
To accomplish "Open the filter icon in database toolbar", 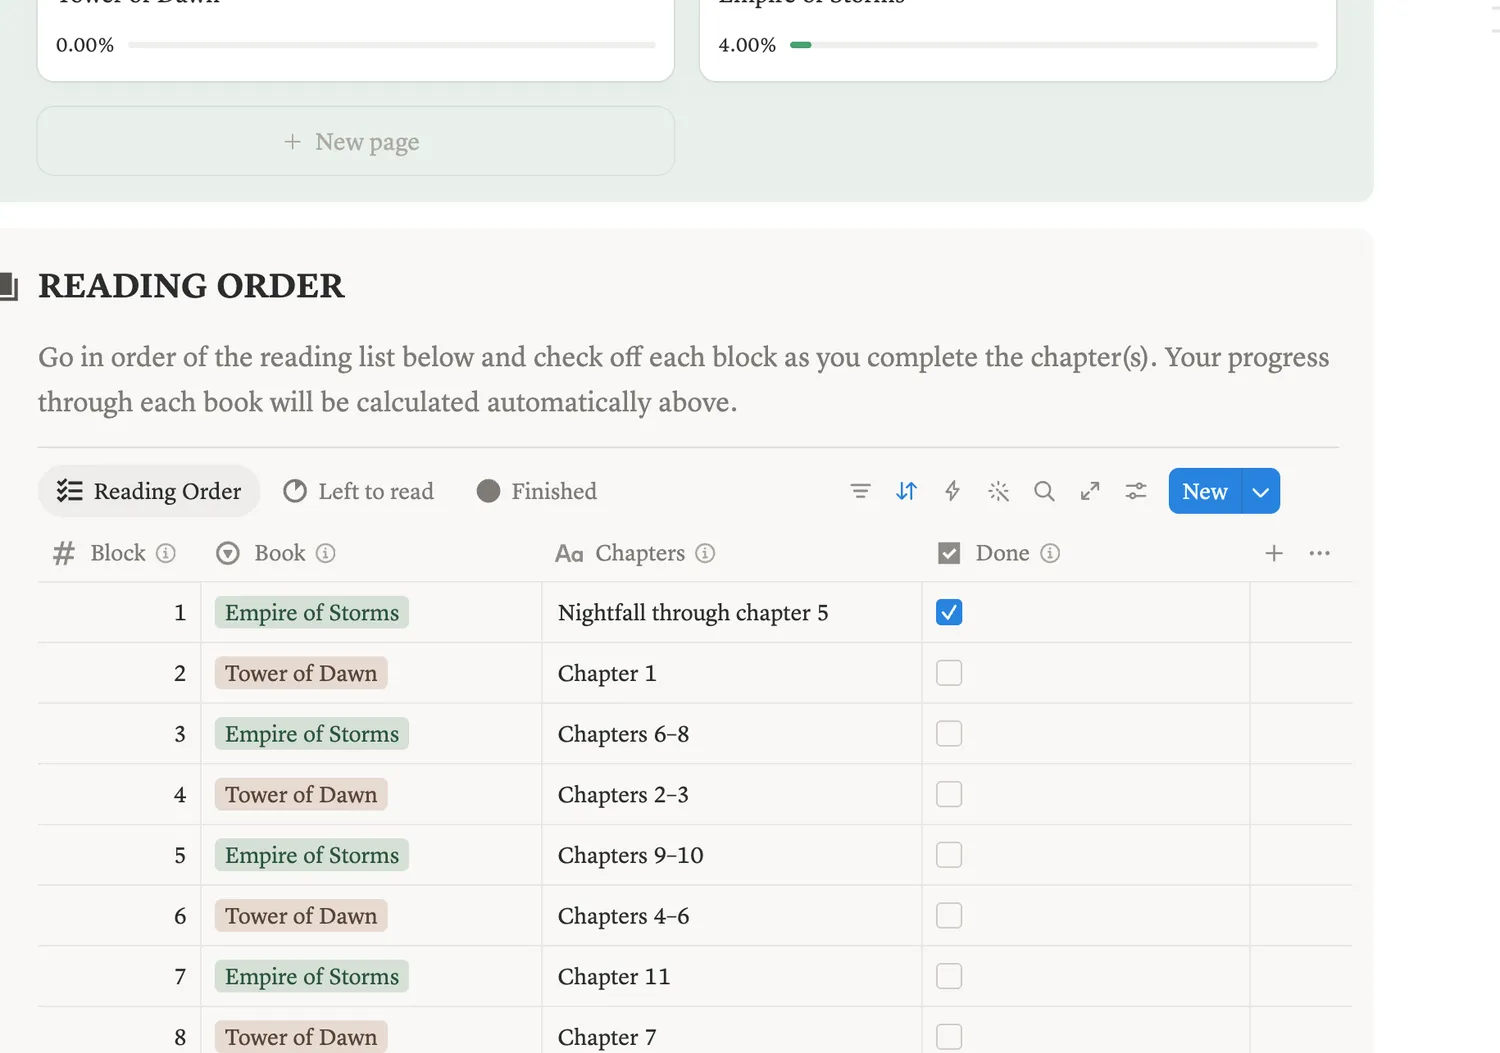I will point(860,491).
